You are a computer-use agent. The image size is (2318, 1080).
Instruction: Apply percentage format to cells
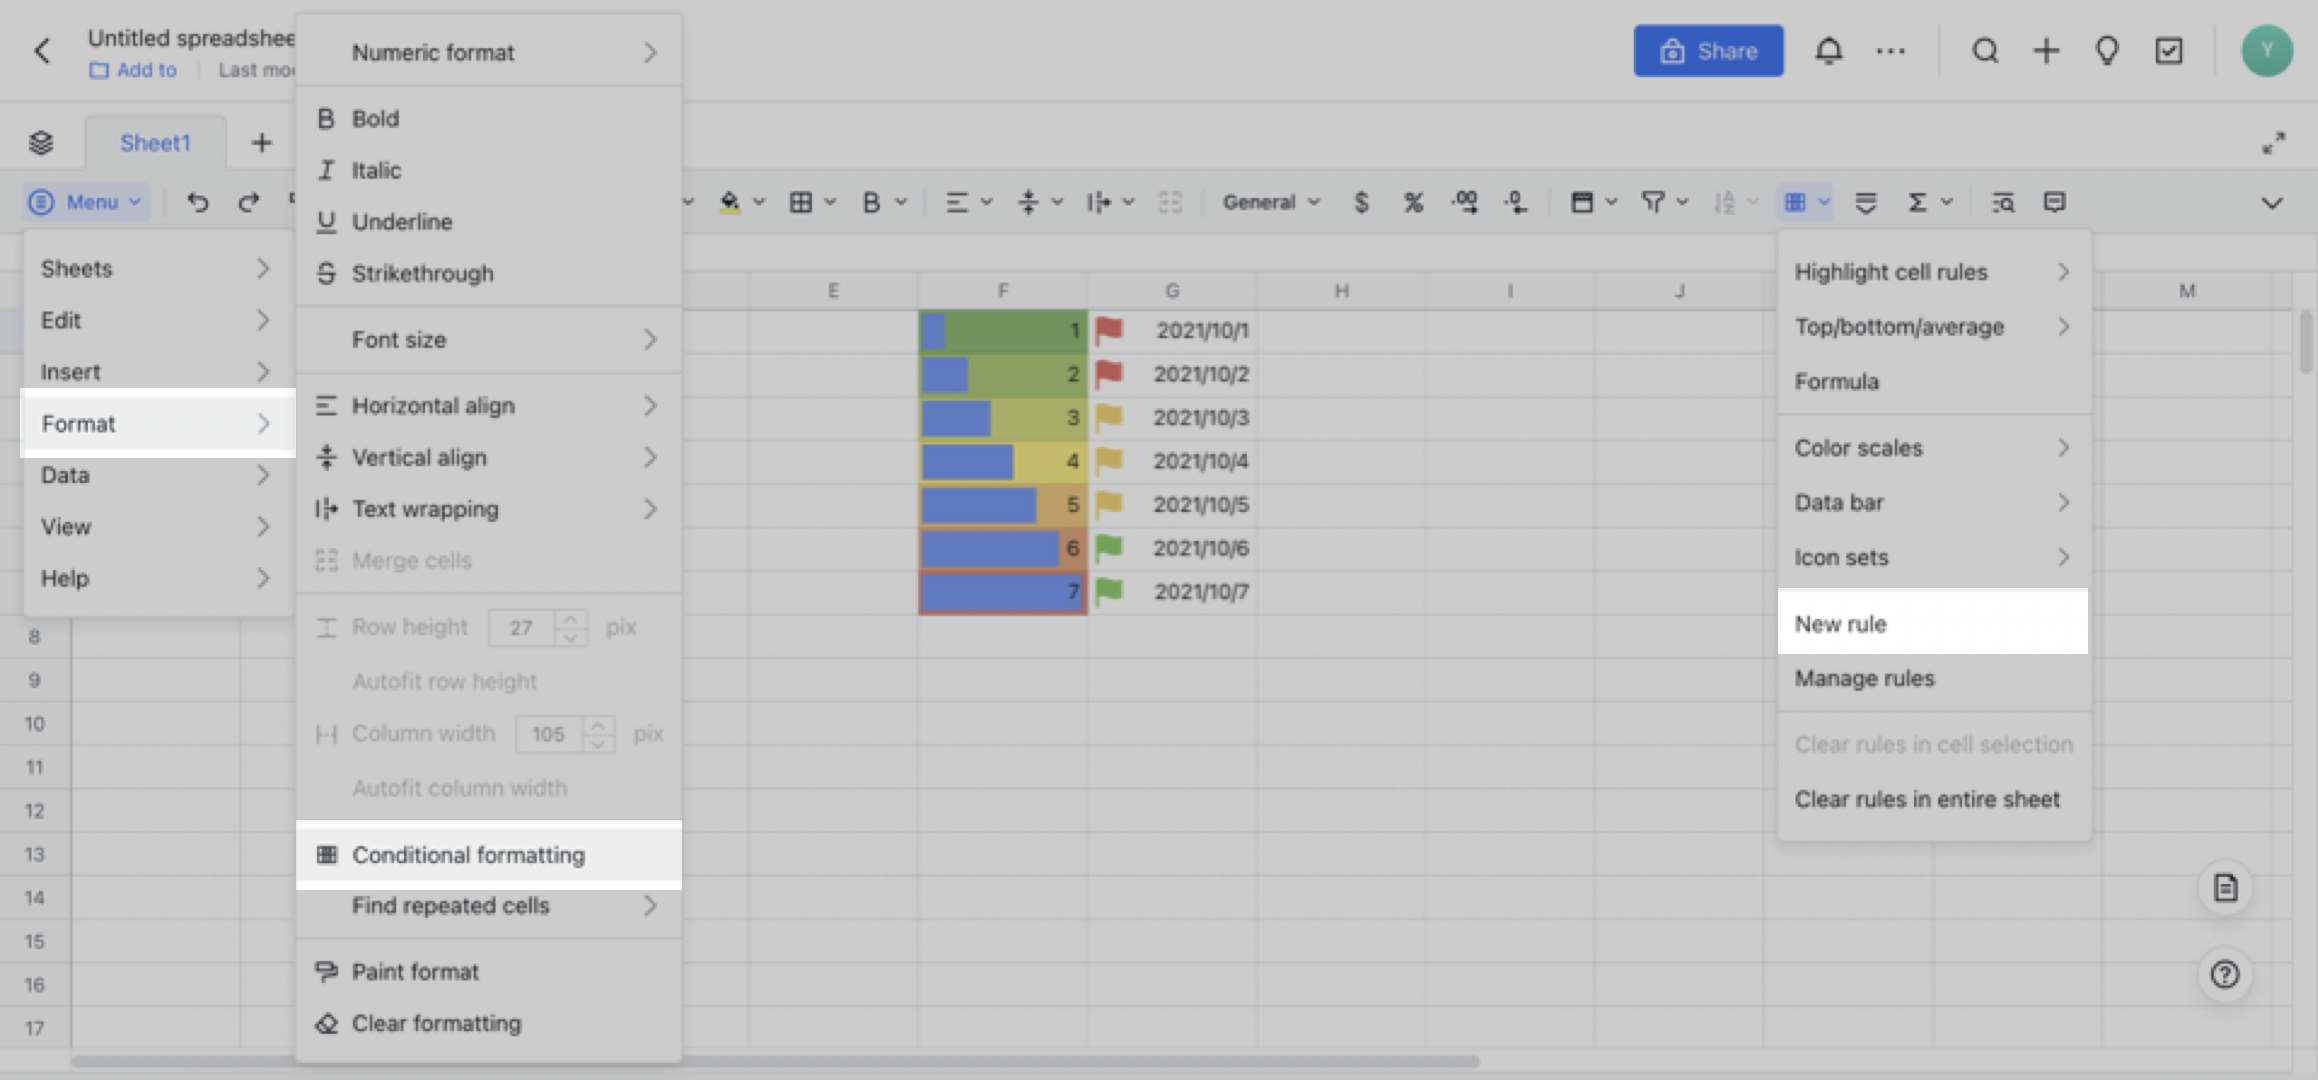pyautogui.click(x=1413, y=202)
